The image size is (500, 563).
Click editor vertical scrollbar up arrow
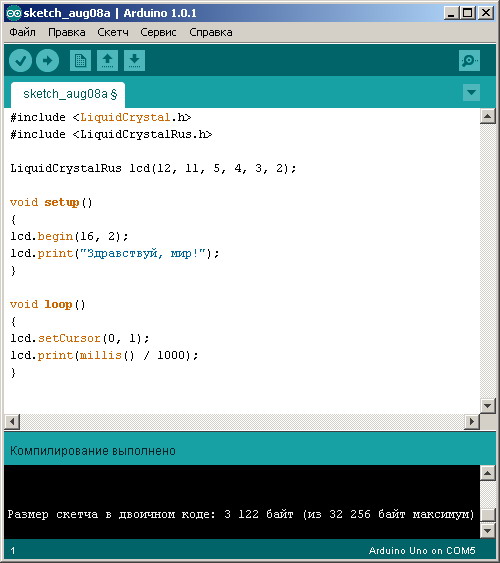coord(487,116)
